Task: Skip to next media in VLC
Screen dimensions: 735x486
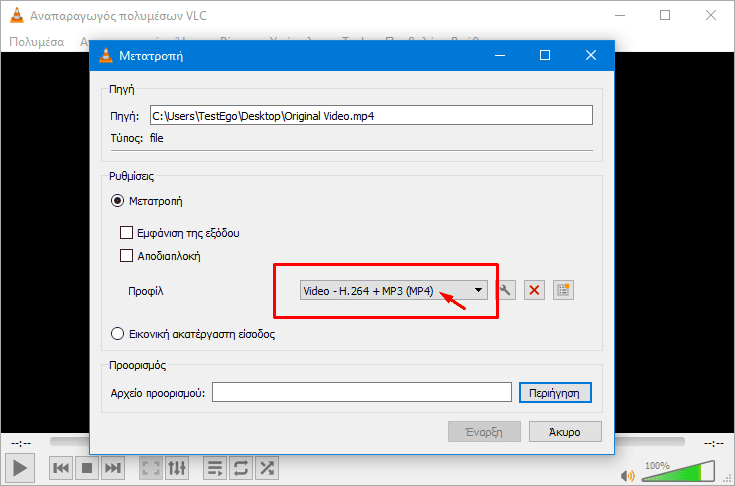Action: tap(113, 468)
